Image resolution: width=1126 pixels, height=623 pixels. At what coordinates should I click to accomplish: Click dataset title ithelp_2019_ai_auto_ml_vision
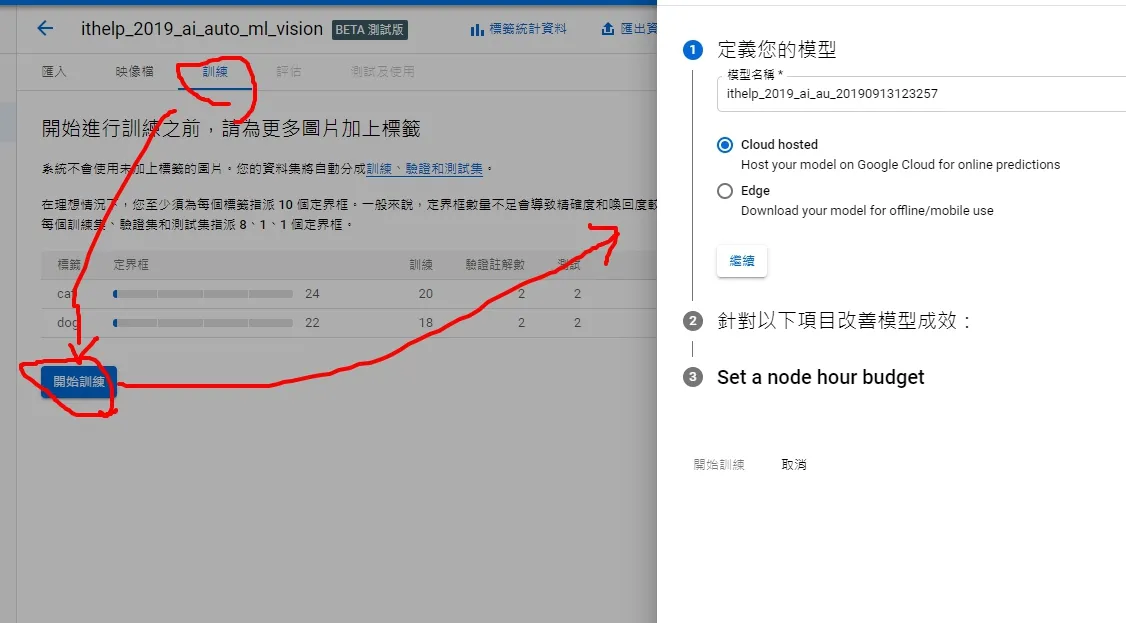click(x=202, y=29)
